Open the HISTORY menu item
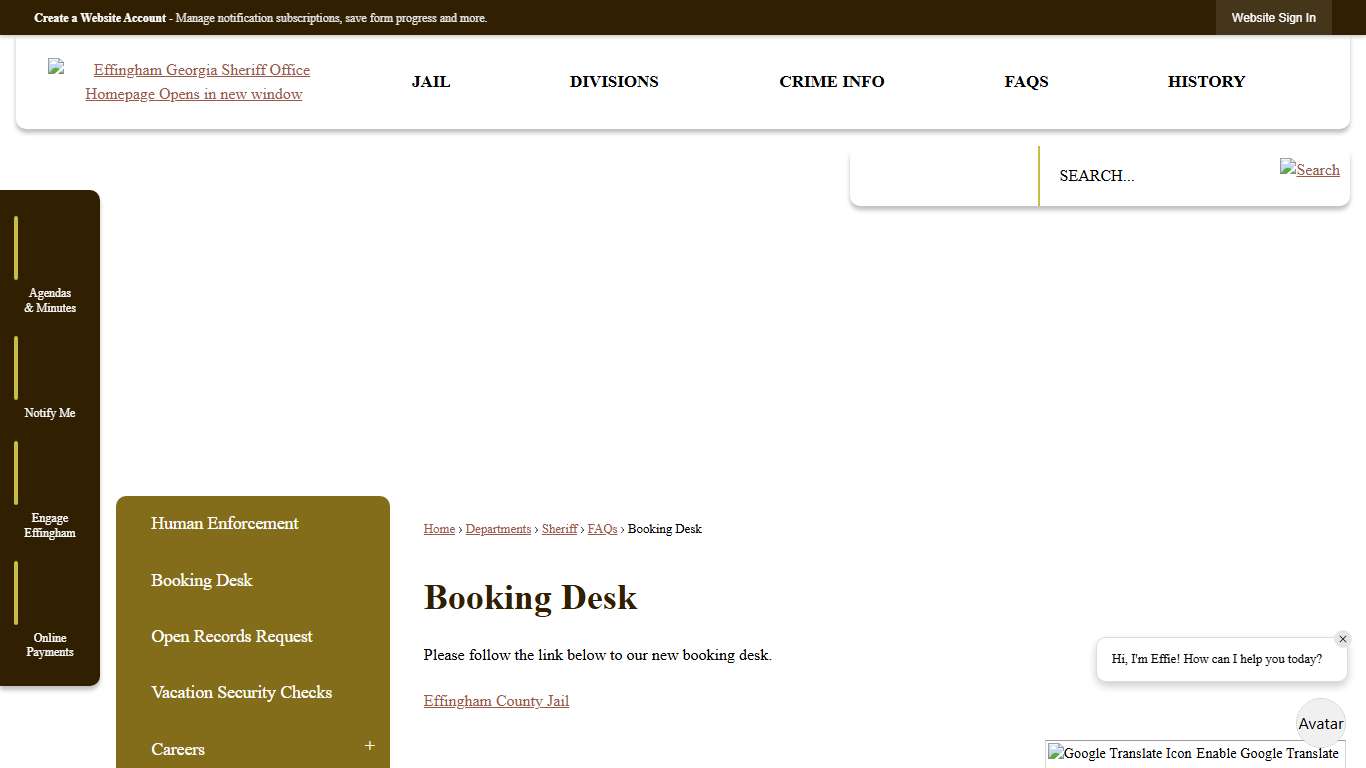Image resolution: width=1366 pixels, height=768 pixels. [x=1206, y=81]
